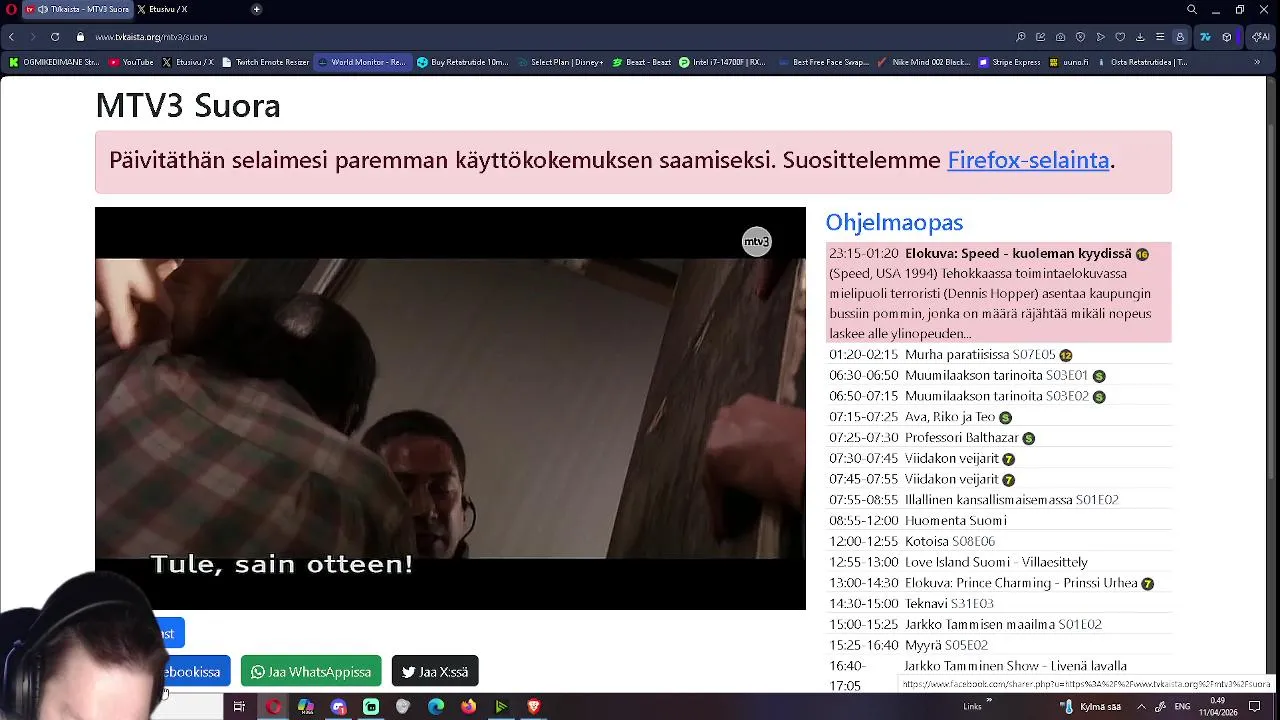
Task: Select the Speed - kuoleman kyydissä program entry
Action: coord(998,293)
